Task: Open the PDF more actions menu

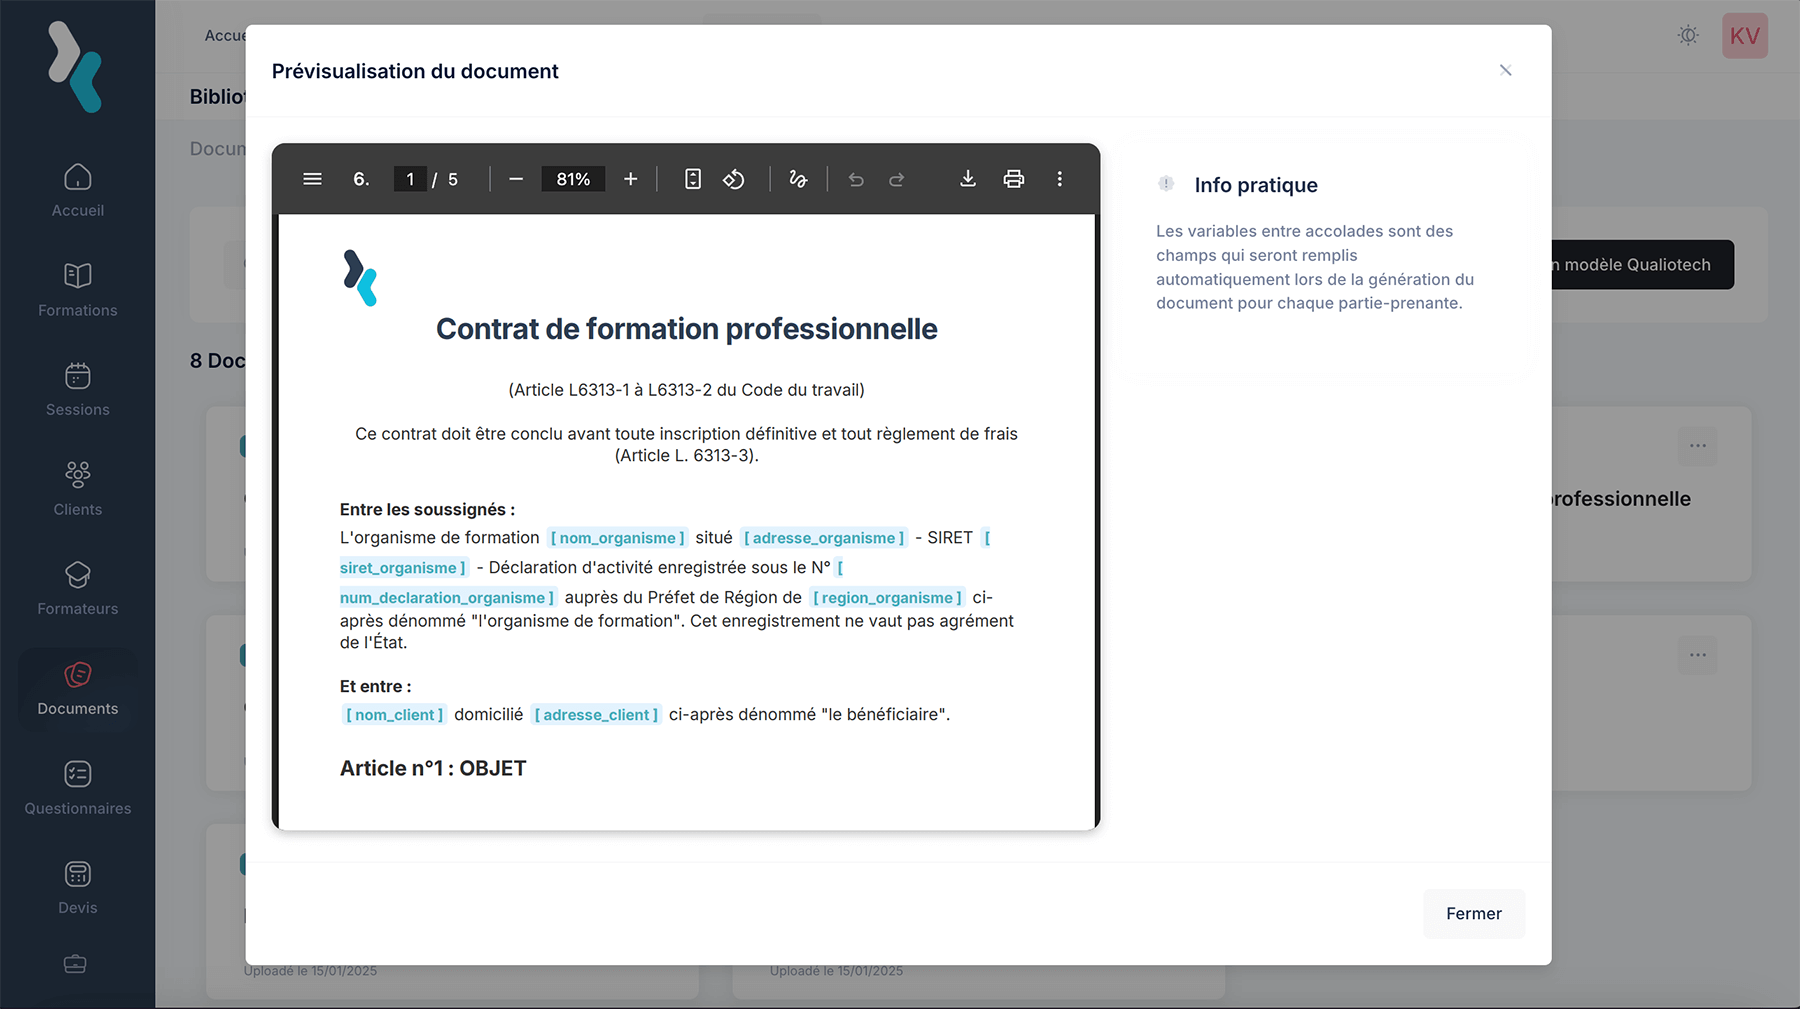Action: tap(1059, 179)
